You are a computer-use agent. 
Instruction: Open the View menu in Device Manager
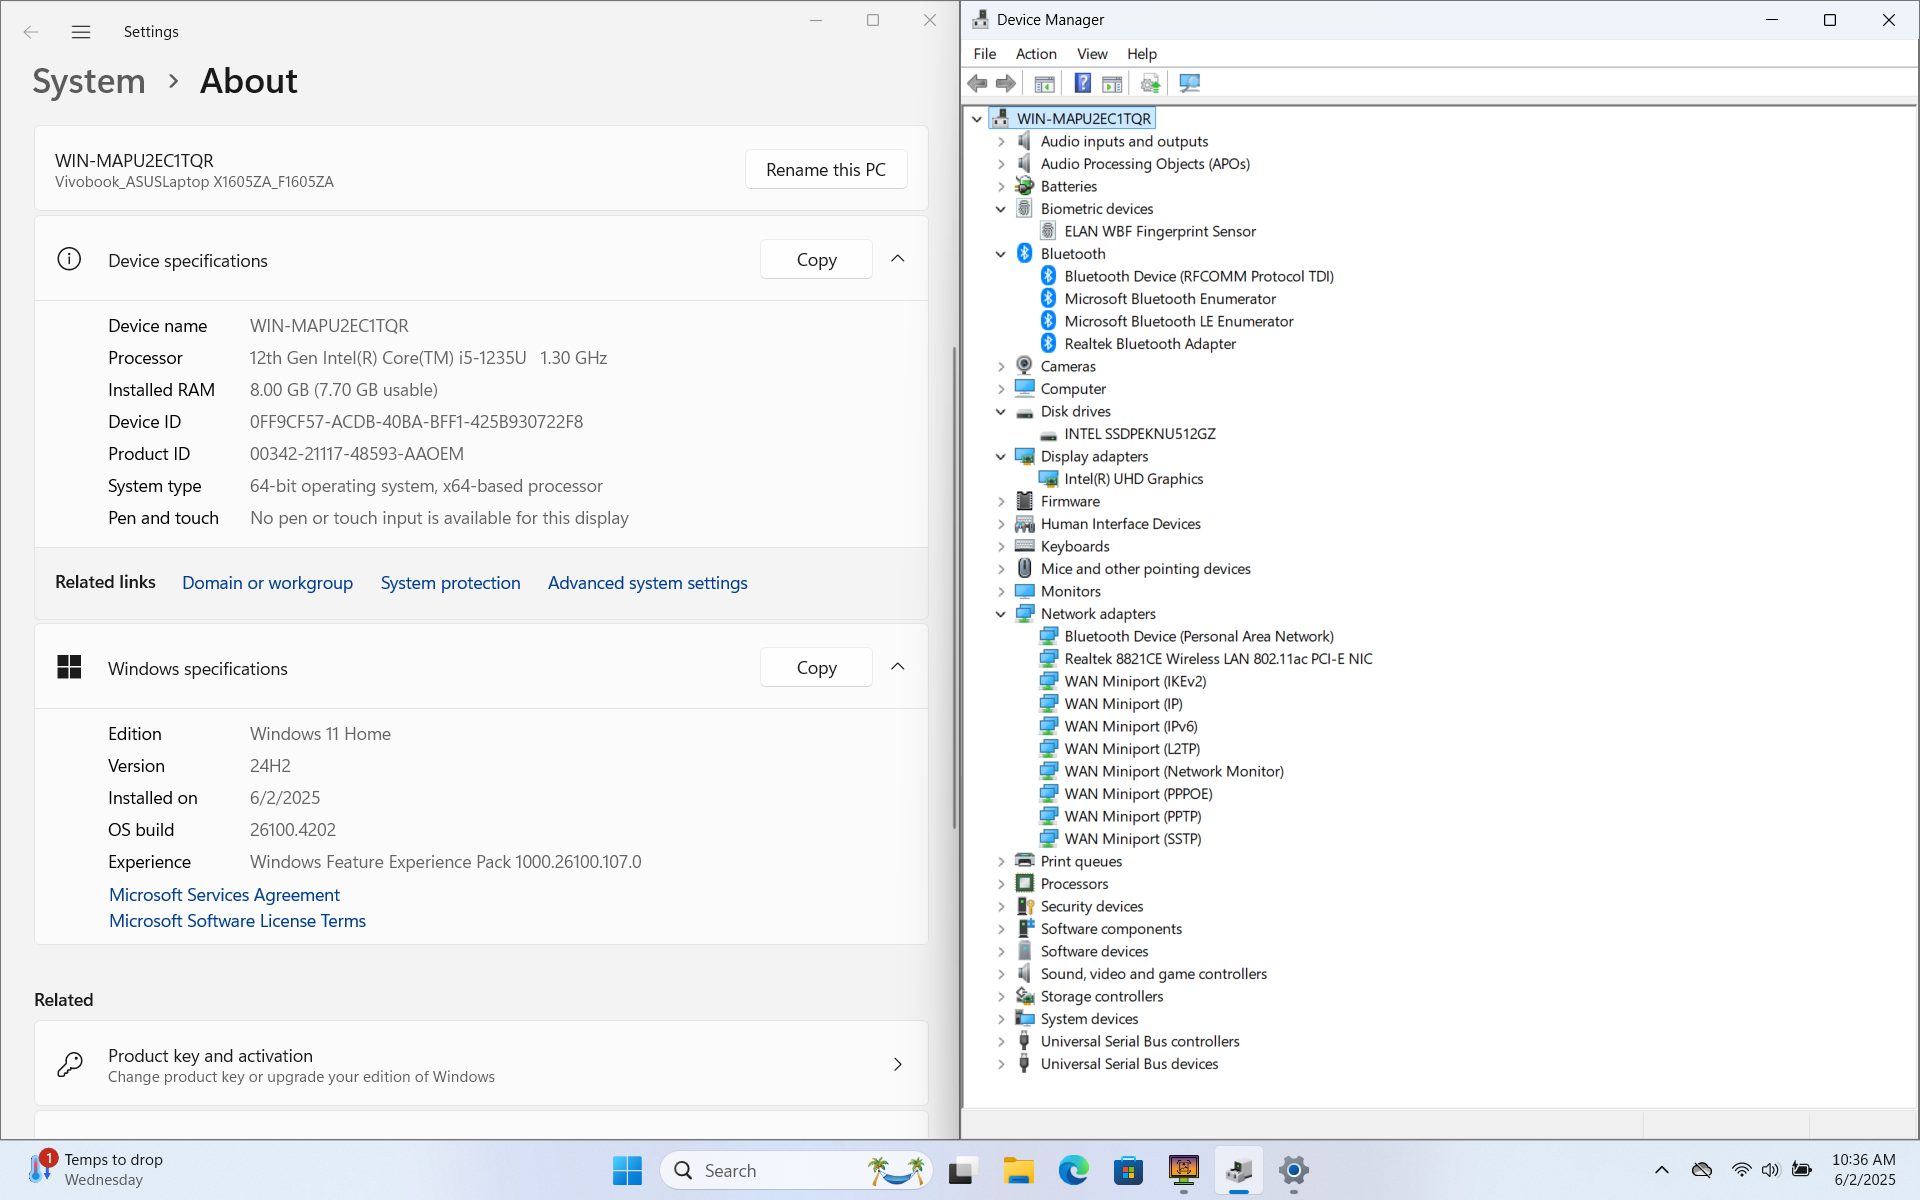click(x=1092, y=54)
